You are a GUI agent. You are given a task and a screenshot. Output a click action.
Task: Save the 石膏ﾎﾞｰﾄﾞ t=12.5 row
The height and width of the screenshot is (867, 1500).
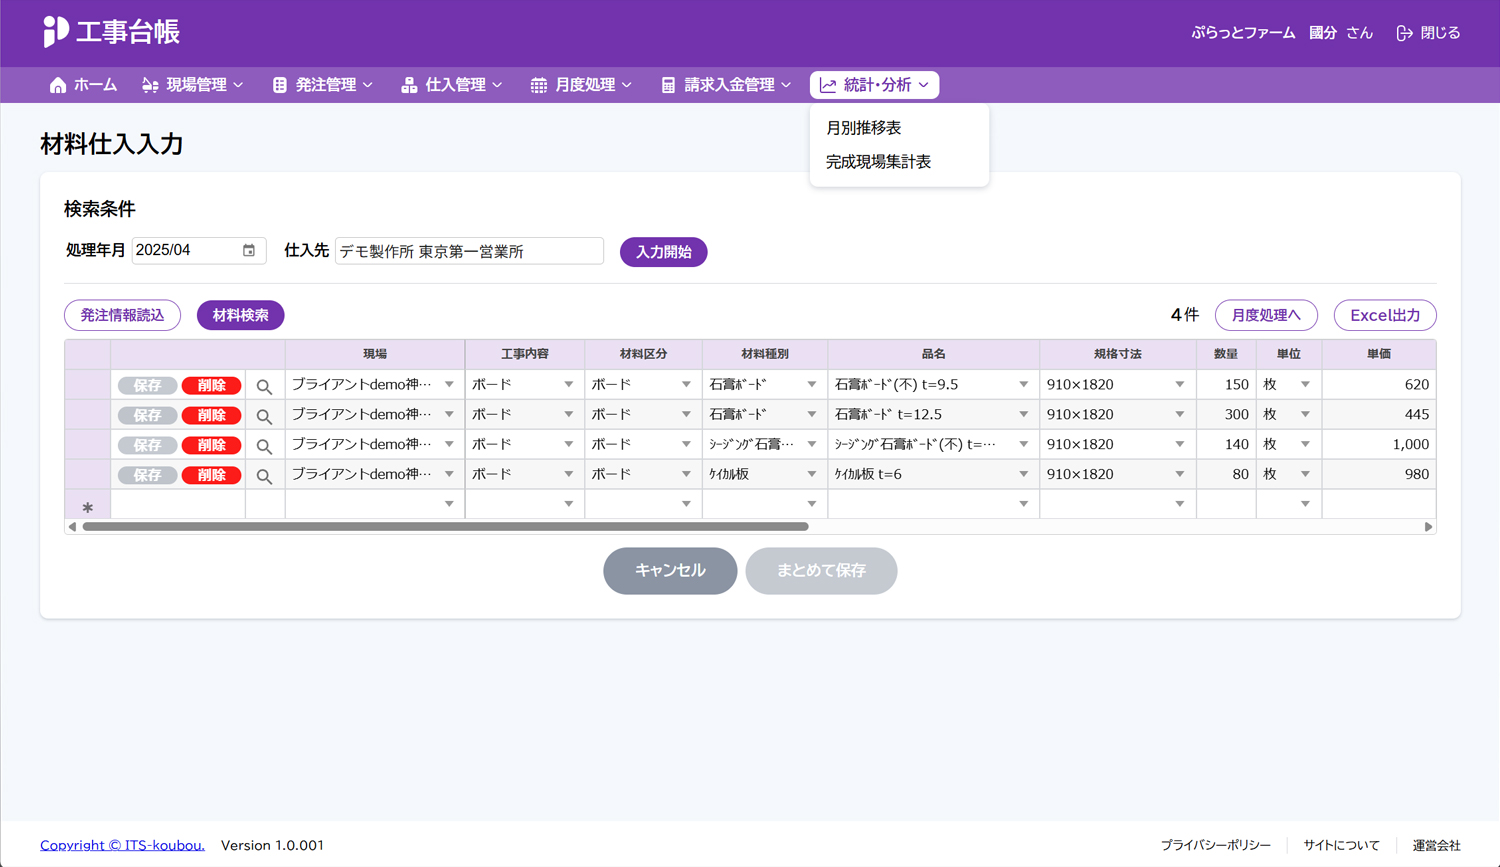pos(148,415)
